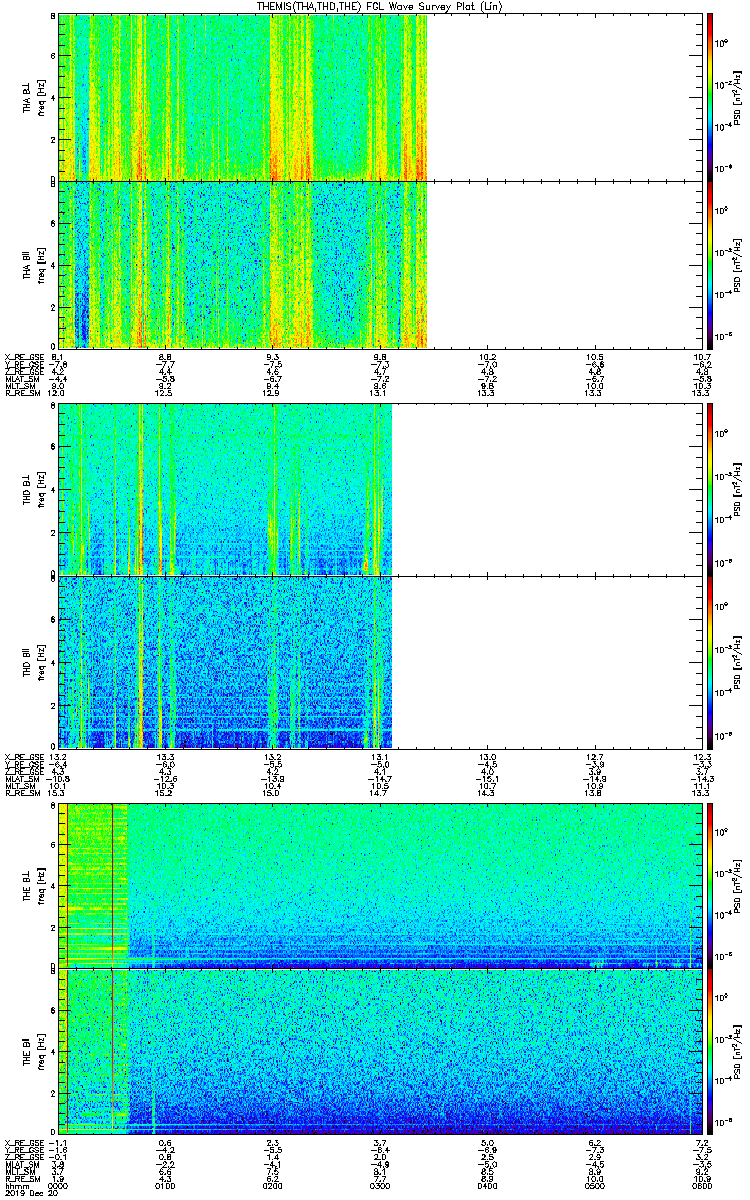Image resolution: width=750 pixels, height=1200 pixels.
Task: Click the THE BII spectrogram panel
Action: point(381,1053)
